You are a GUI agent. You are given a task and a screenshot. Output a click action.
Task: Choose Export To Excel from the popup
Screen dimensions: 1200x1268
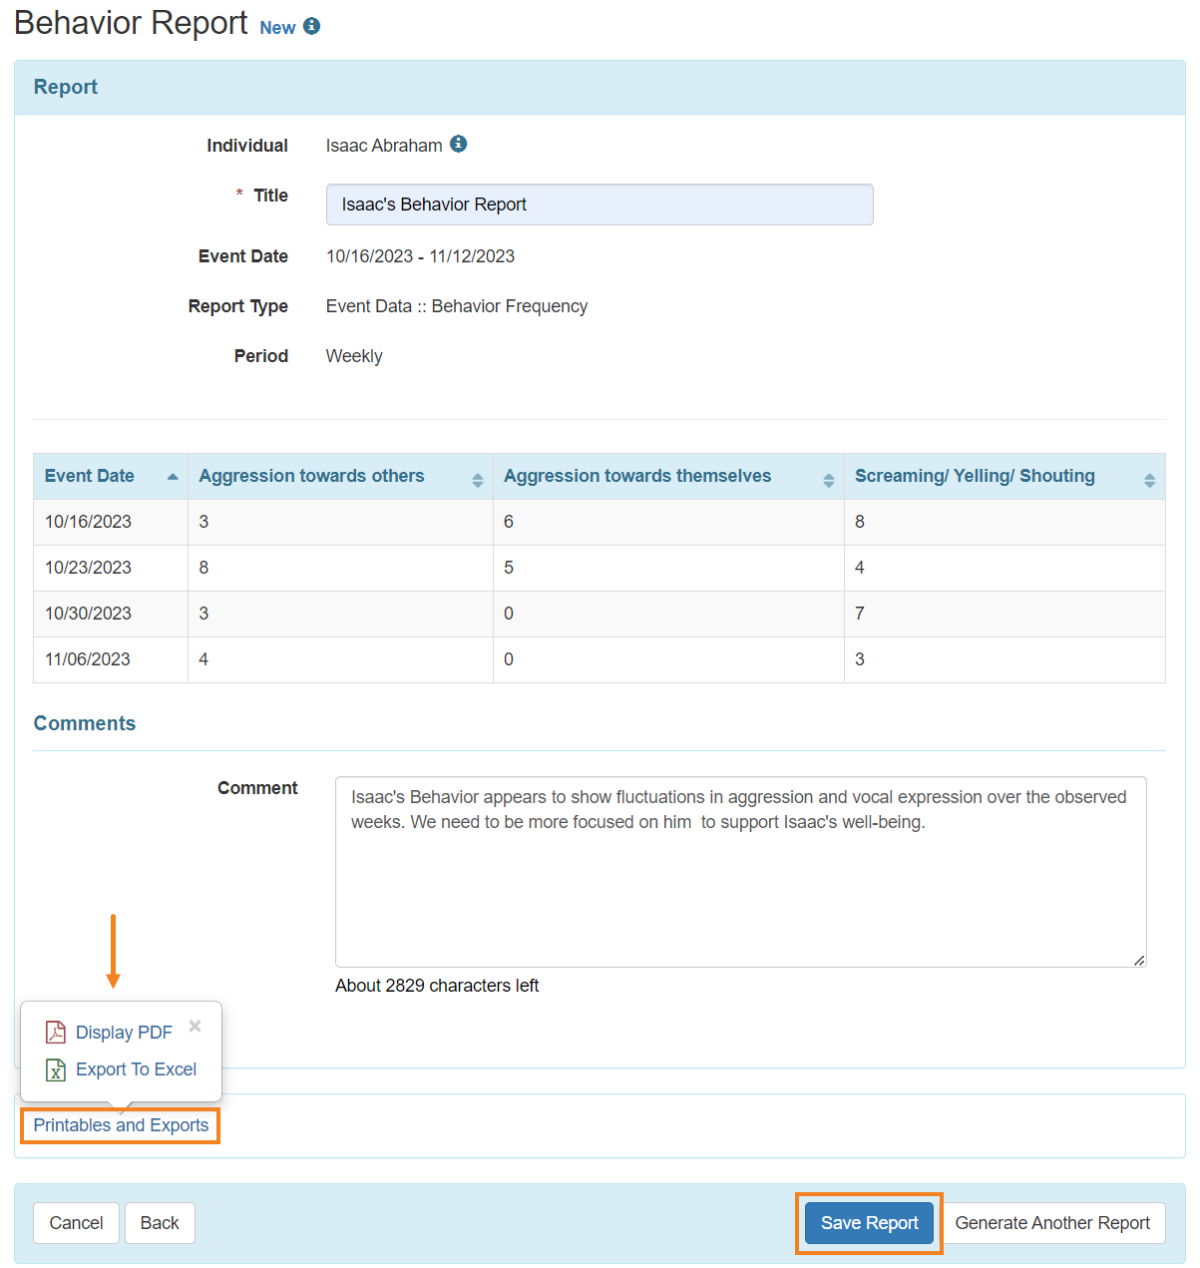[136, 1069]
